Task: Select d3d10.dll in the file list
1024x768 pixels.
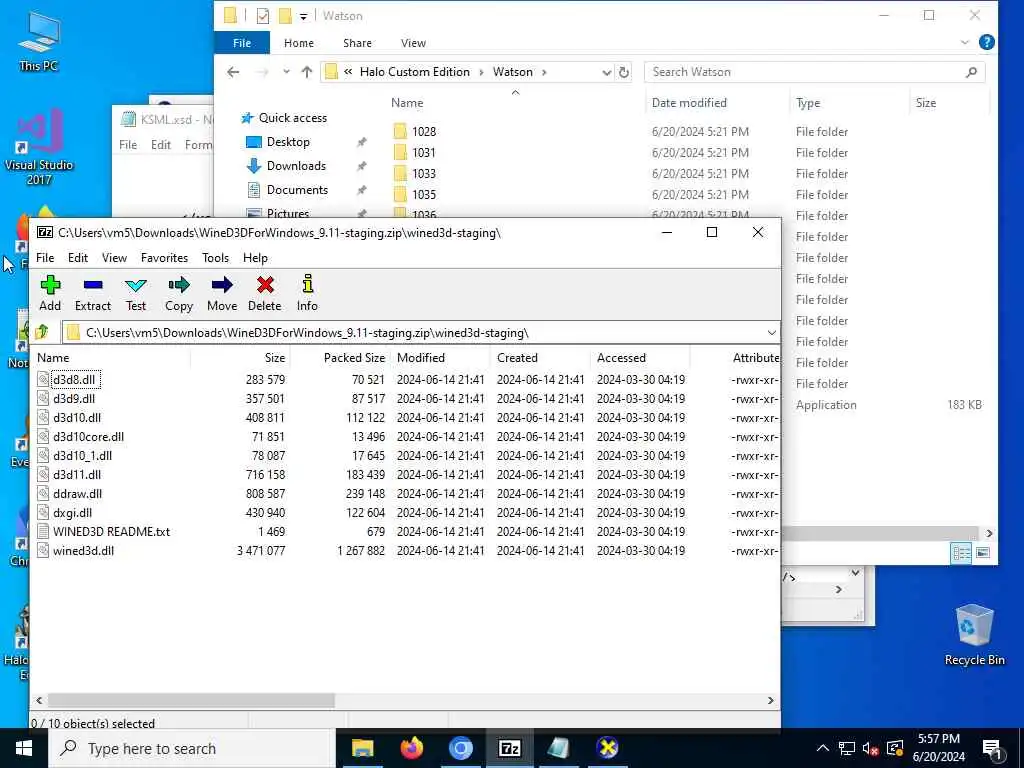Action: click(x=77, y=417)
